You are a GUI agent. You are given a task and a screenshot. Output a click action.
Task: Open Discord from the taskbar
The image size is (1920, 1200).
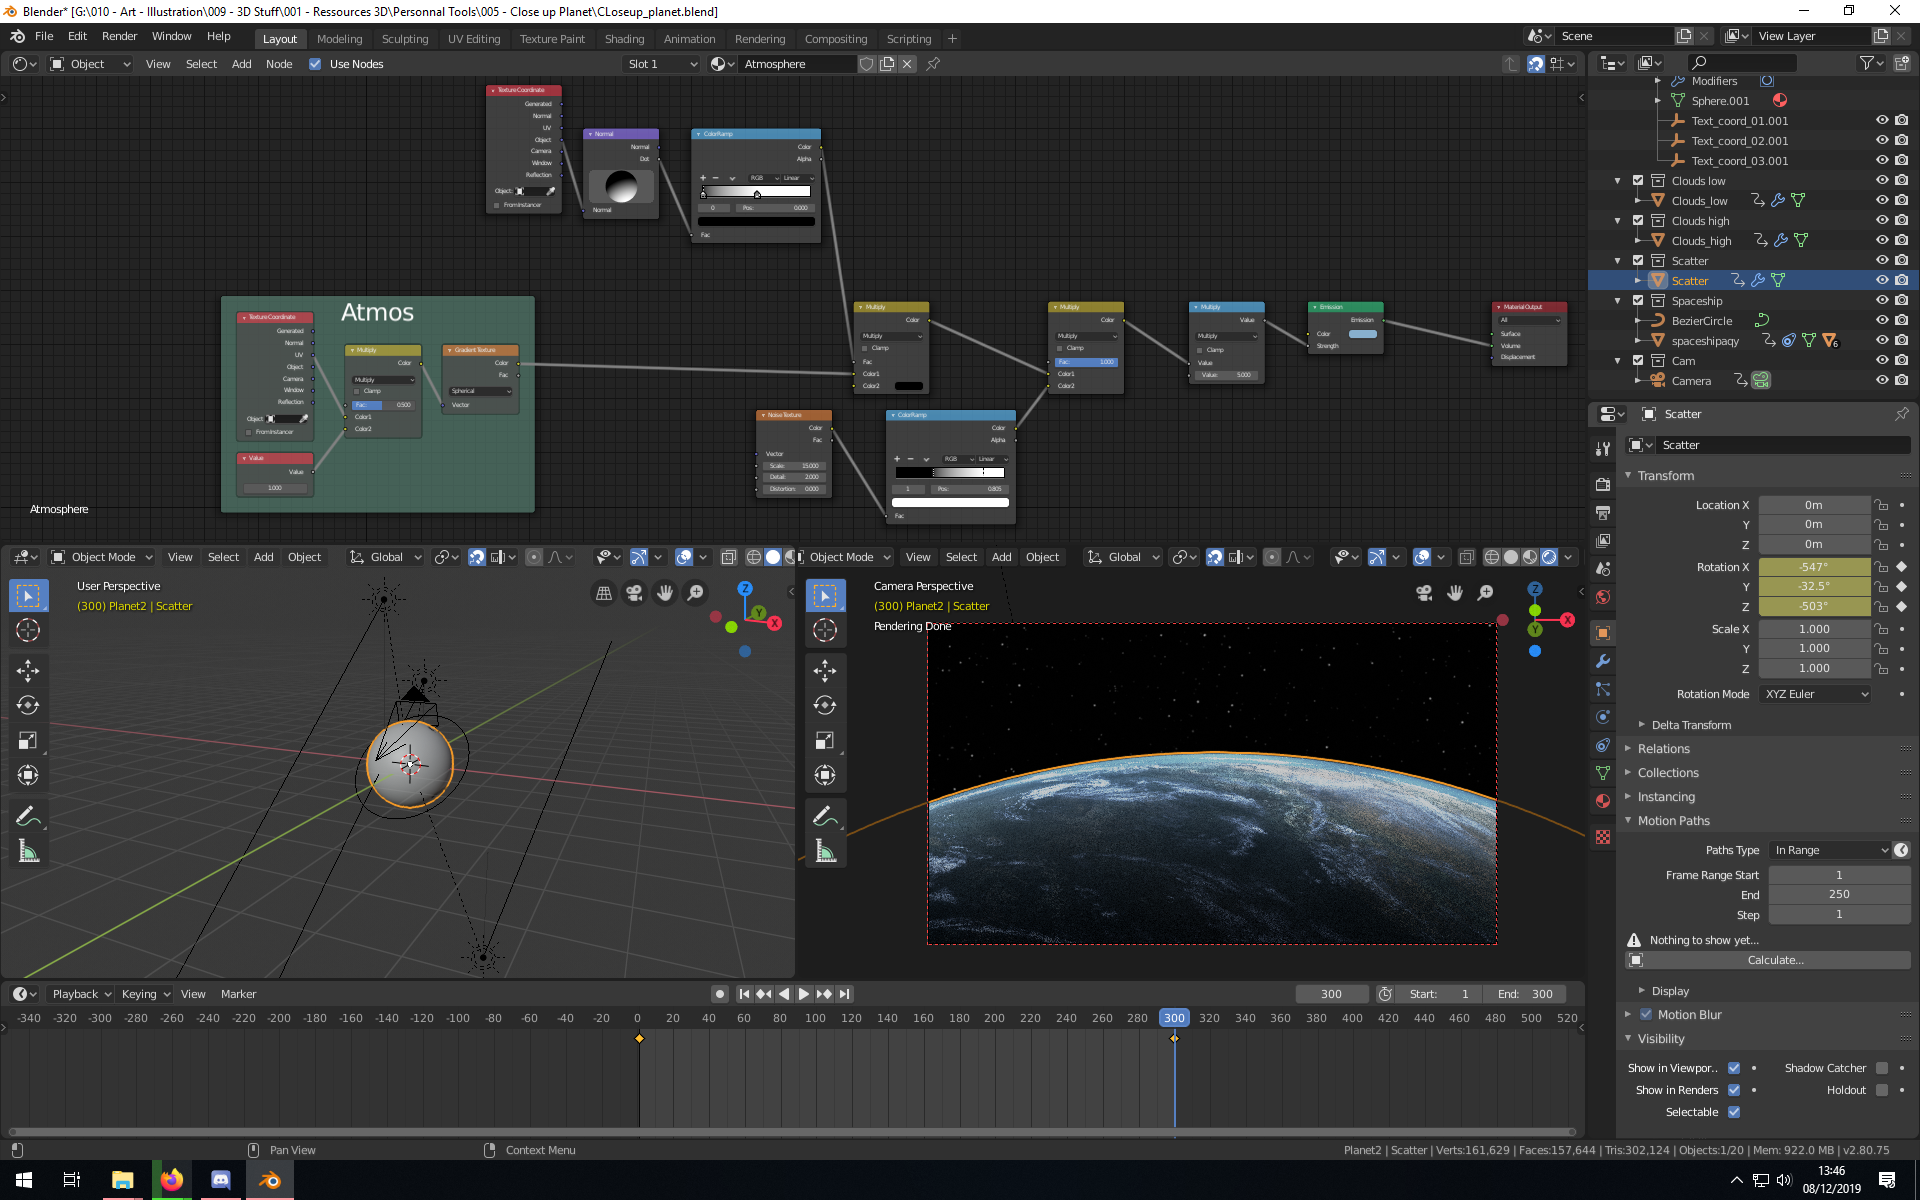coord(221,1180)
